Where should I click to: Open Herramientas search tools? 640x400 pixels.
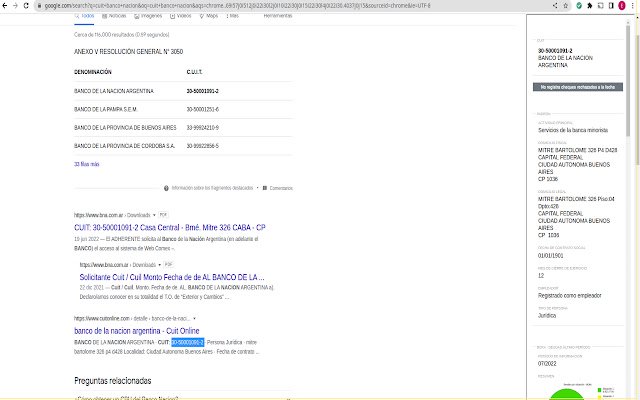pos(278,16)
